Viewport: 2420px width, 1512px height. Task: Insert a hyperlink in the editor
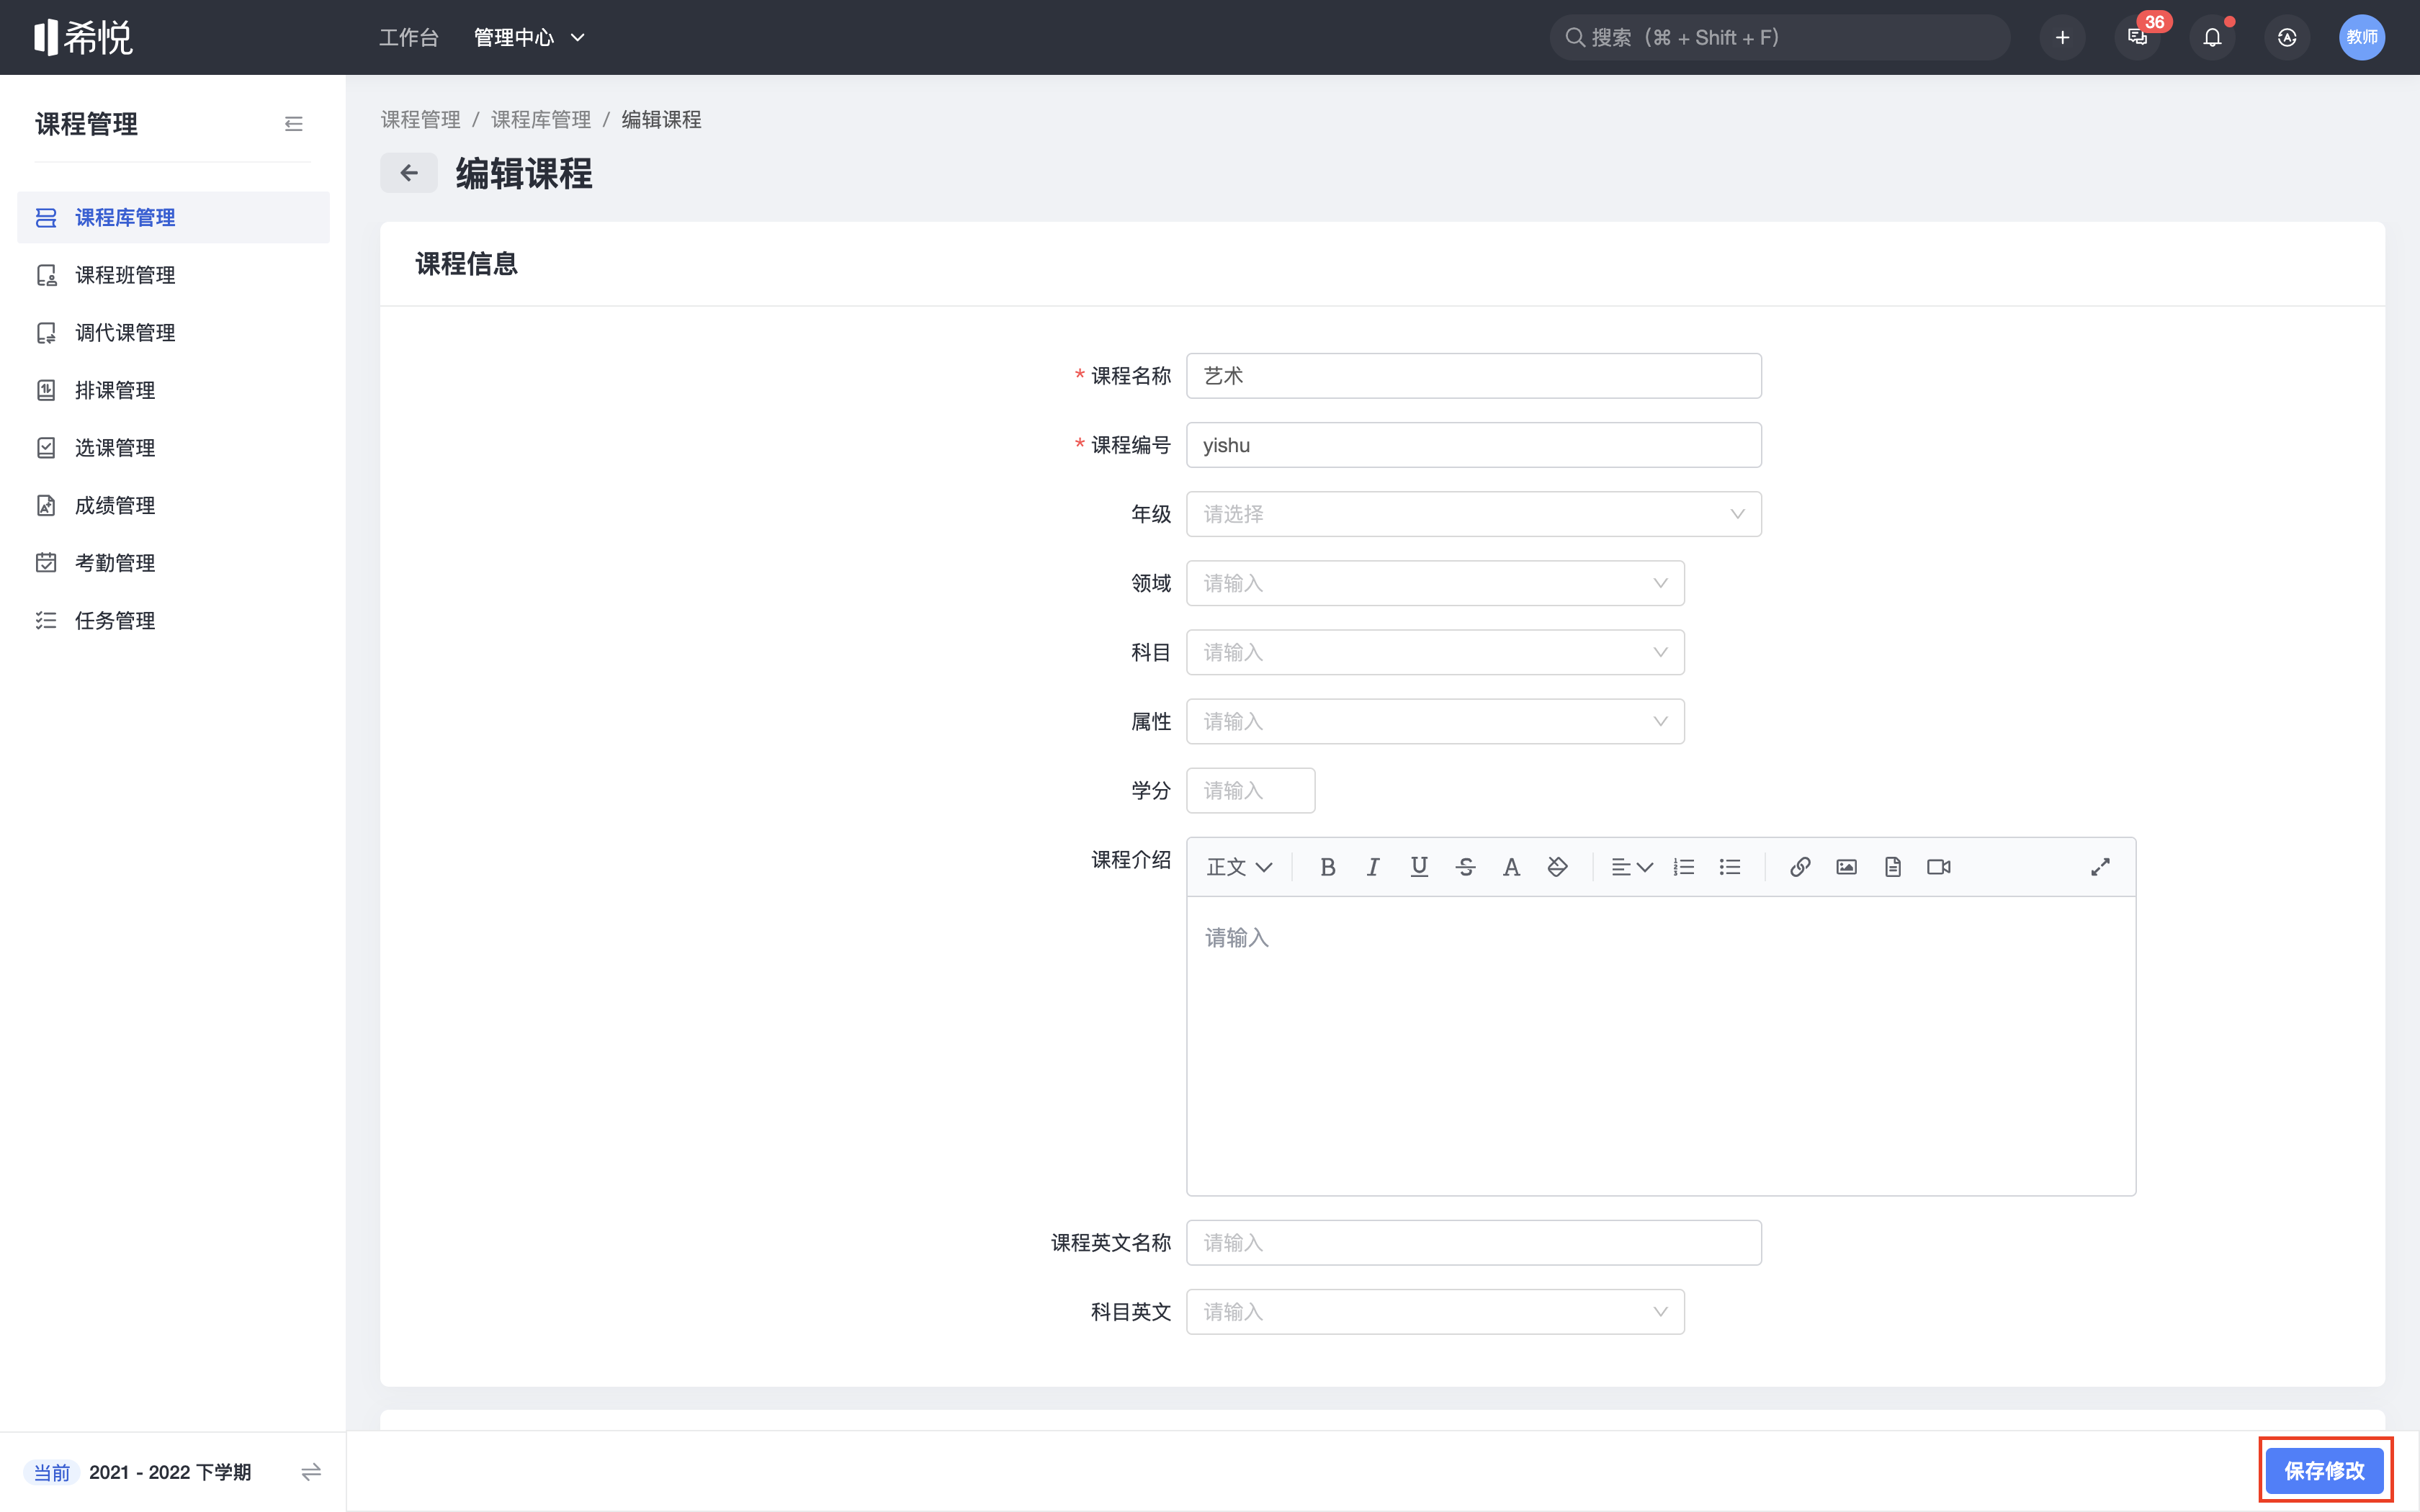(1800, 867)
